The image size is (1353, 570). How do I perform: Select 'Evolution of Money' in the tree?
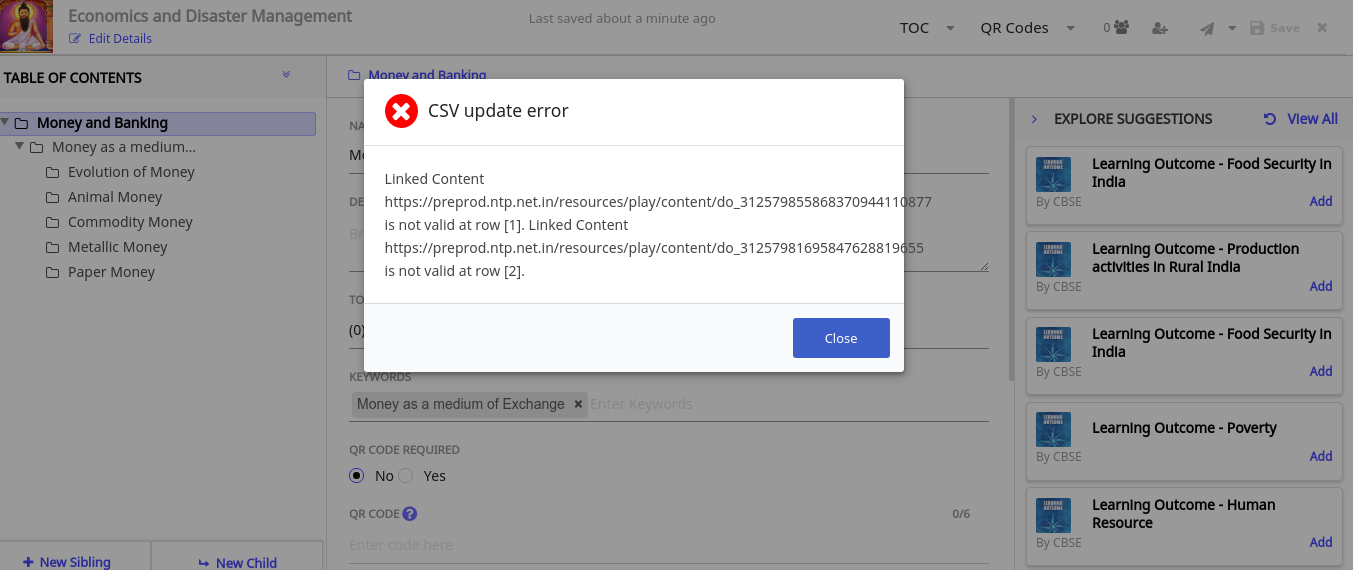point(131,172)
